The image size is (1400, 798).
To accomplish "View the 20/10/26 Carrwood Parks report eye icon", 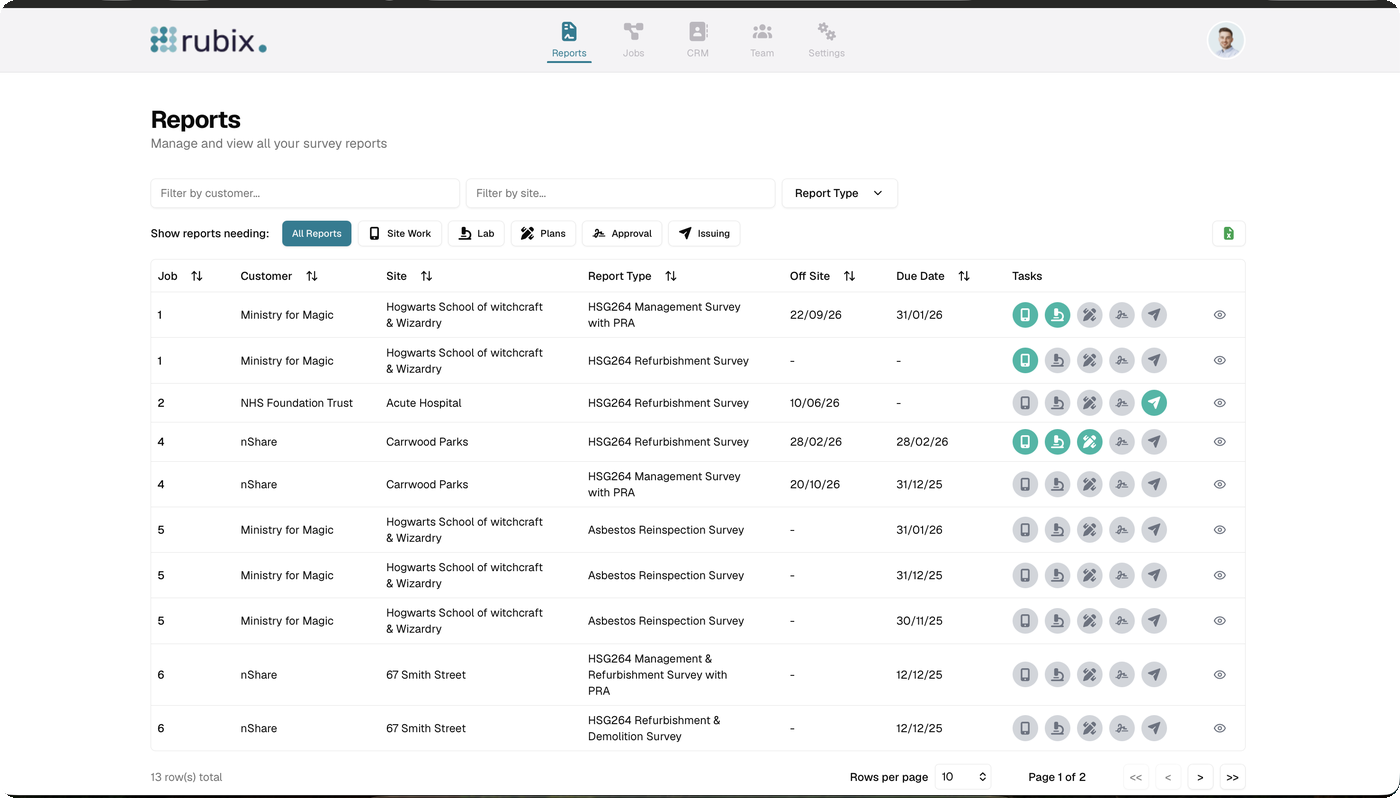I will (x=1220, y=484).
